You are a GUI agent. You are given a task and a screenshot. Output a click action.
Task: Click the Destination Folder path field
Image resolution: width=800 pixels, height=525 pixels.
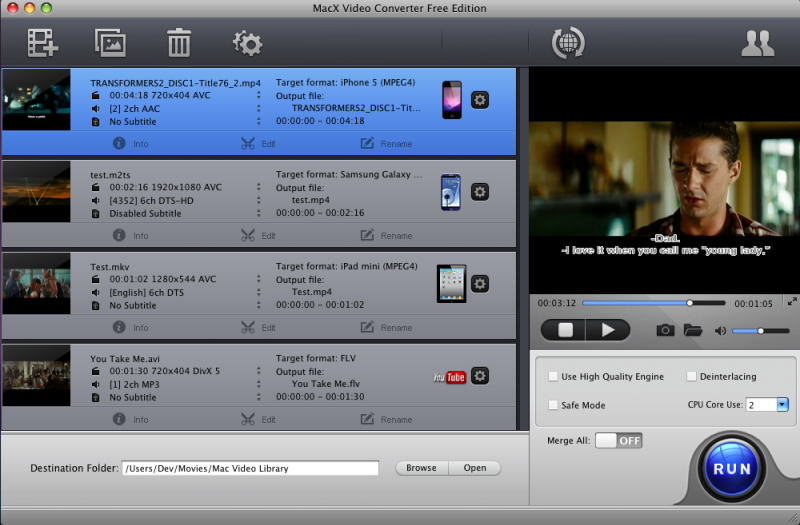tap(250, 468)
